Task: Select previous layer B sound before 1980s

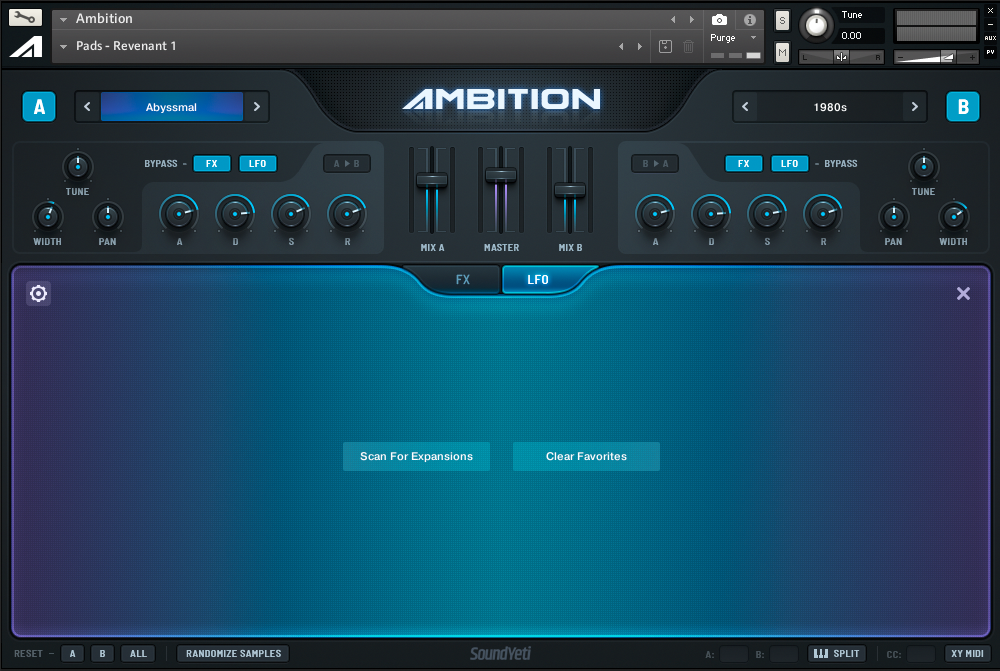Action: (x=745, y=107)
